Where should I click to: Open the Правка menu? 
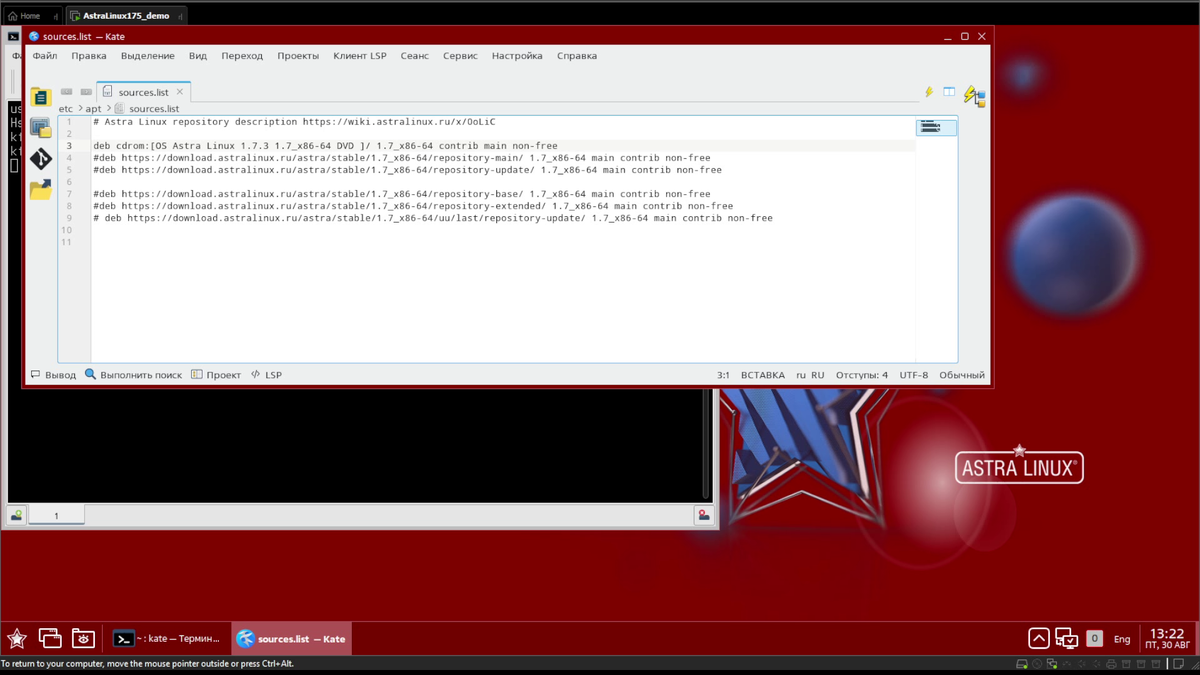[x=89, y=56]
